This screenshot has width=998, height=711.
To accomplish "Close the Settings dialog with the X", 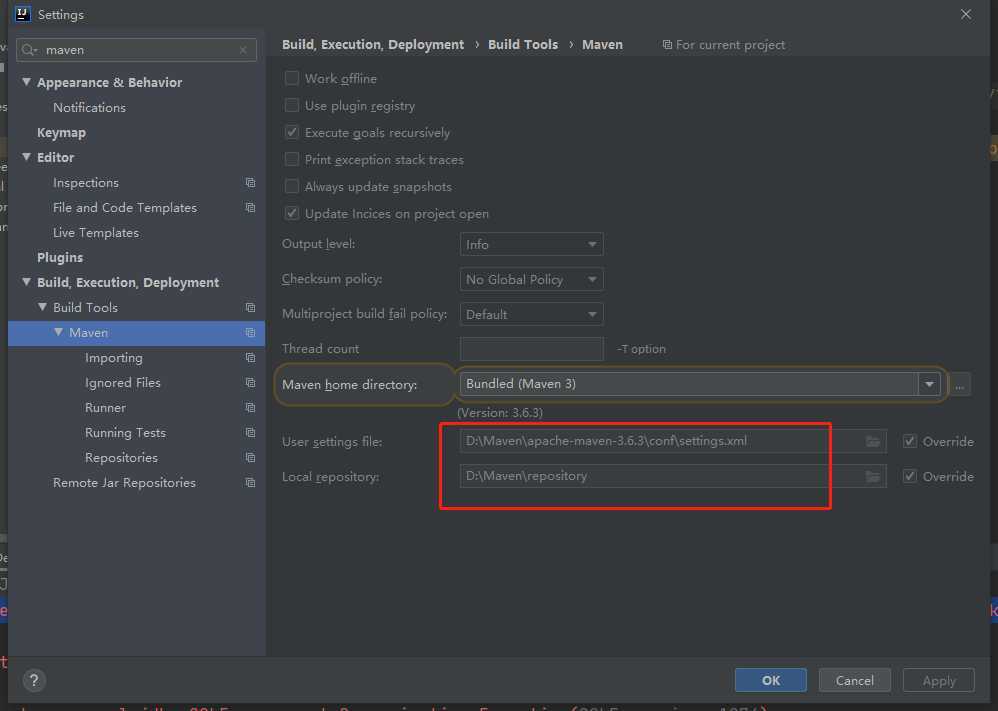I will point(966,14).
